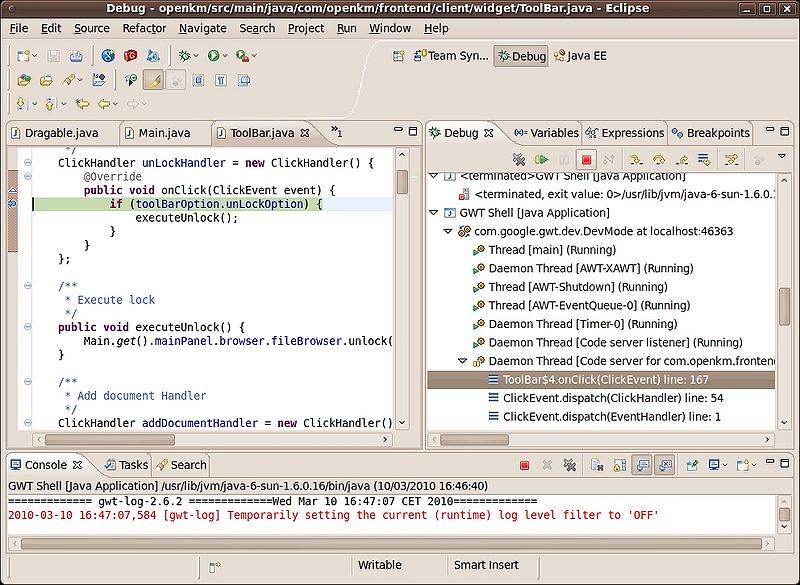Switch to the Main.java editor tab
This screenshot has width=800, height=585.
click(x=164, y=133)
